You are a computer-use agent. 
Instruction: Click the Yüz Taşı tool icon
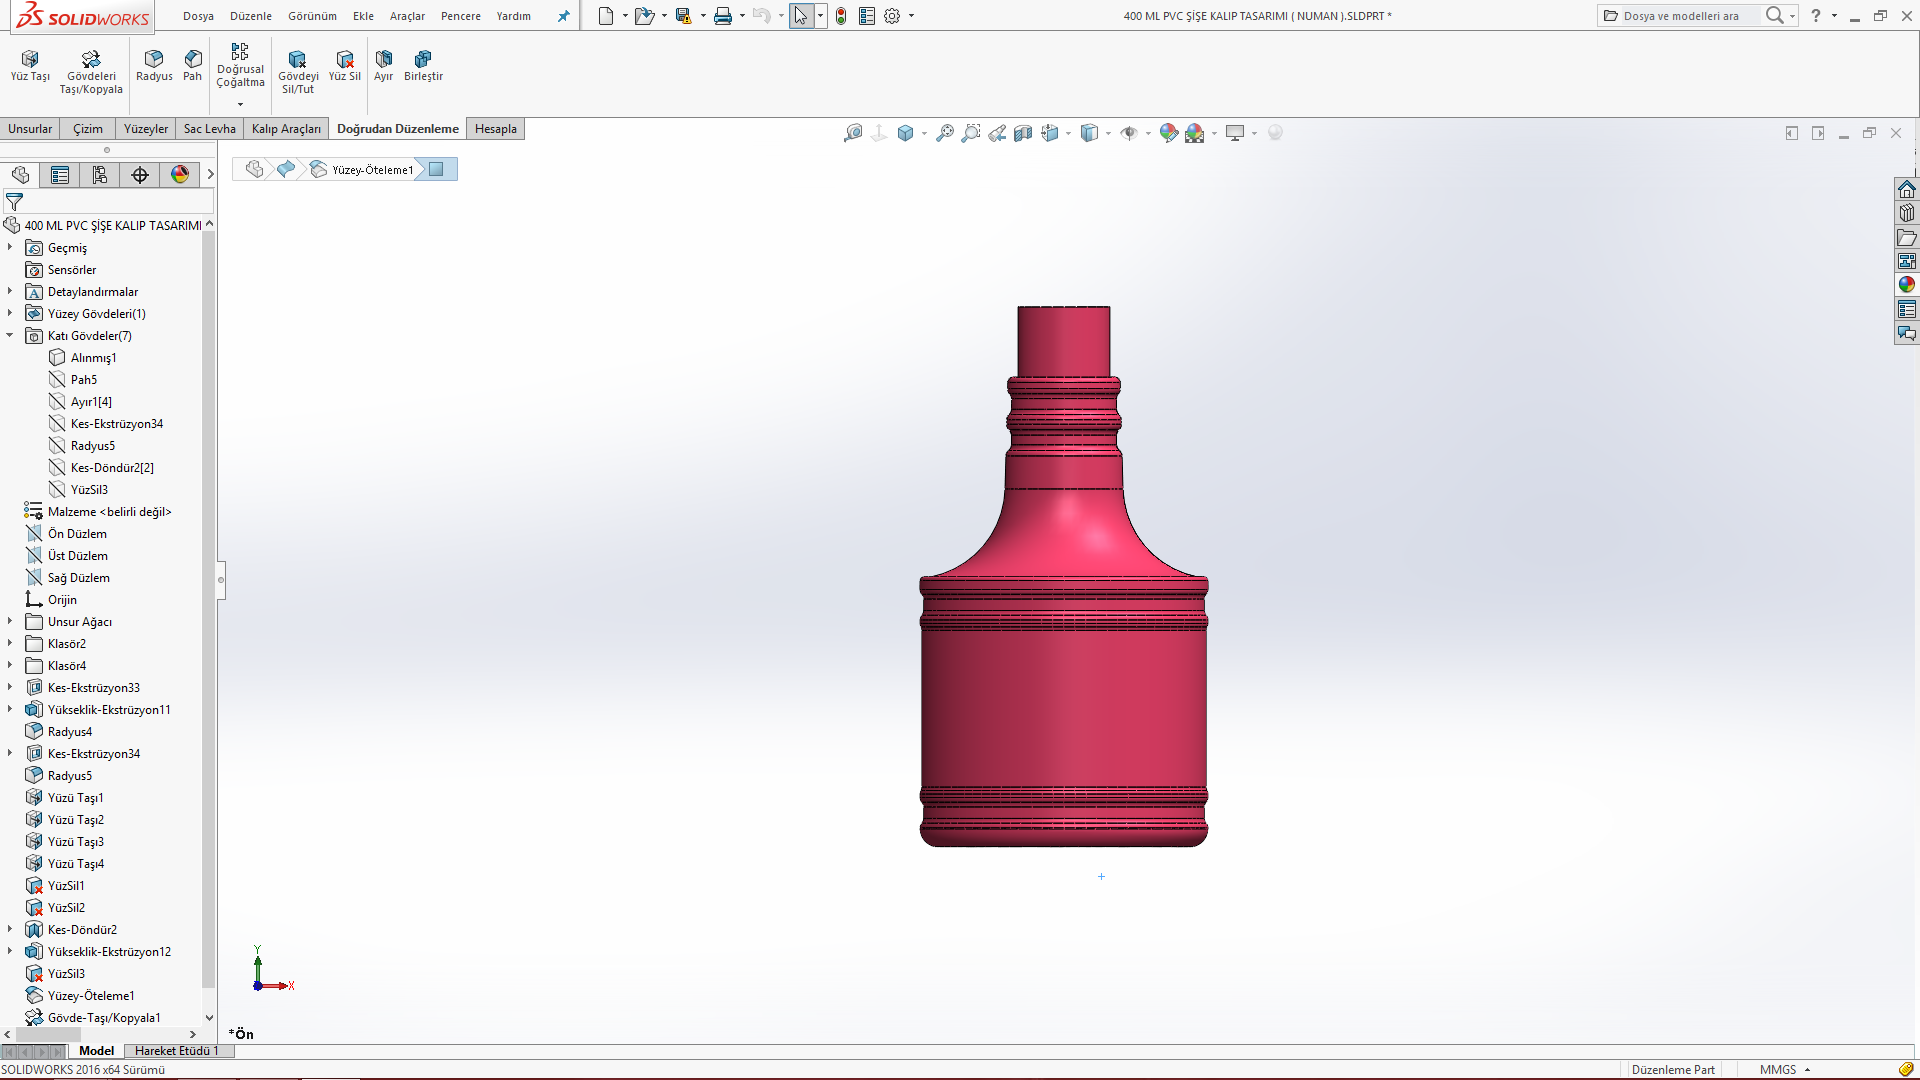tap(30, 59)
